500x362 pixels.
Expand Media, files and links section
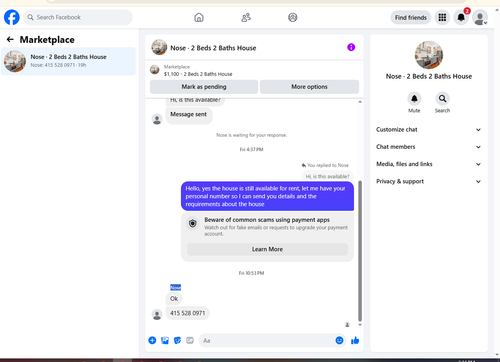(429, 164)
